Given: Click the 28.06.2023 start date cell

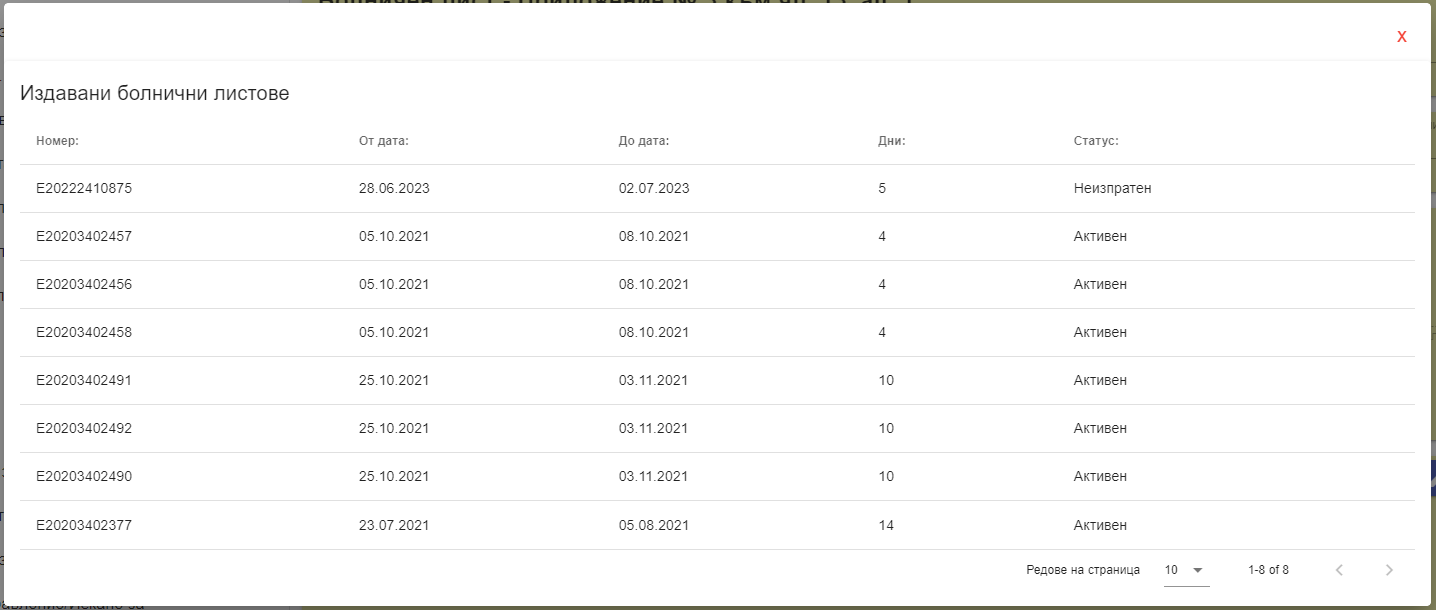Looking at the screenshot, I should click(394, 188).
